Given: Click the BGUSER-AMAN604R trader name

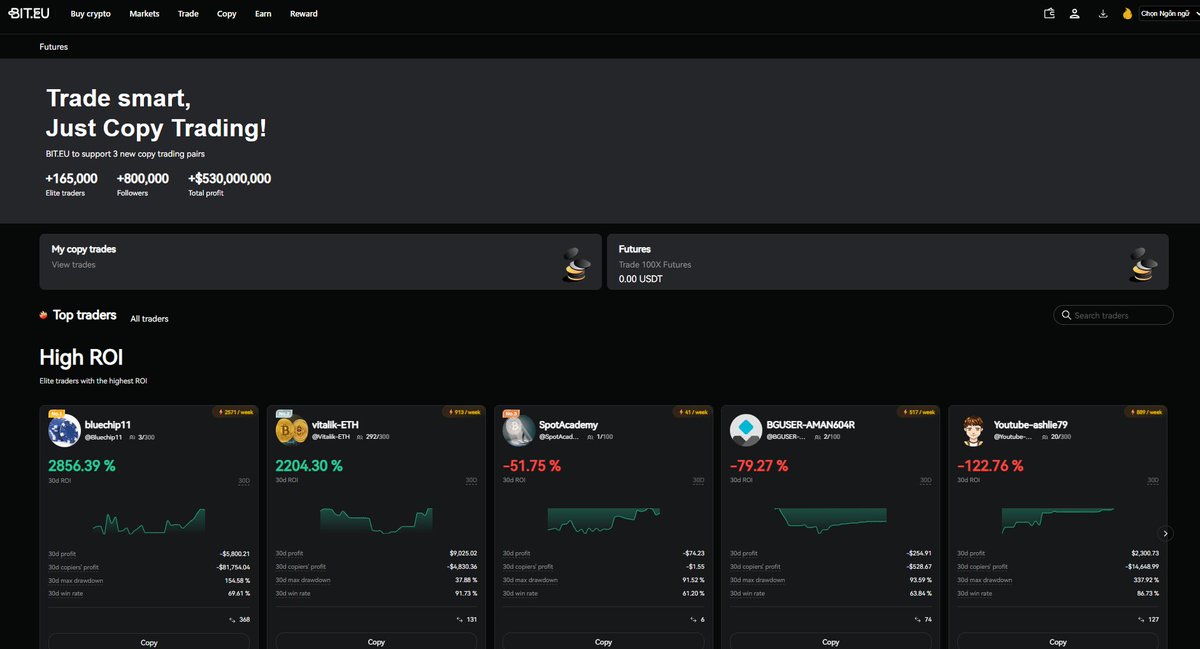Looking at the screenshot, I should (x=811, y=425).
